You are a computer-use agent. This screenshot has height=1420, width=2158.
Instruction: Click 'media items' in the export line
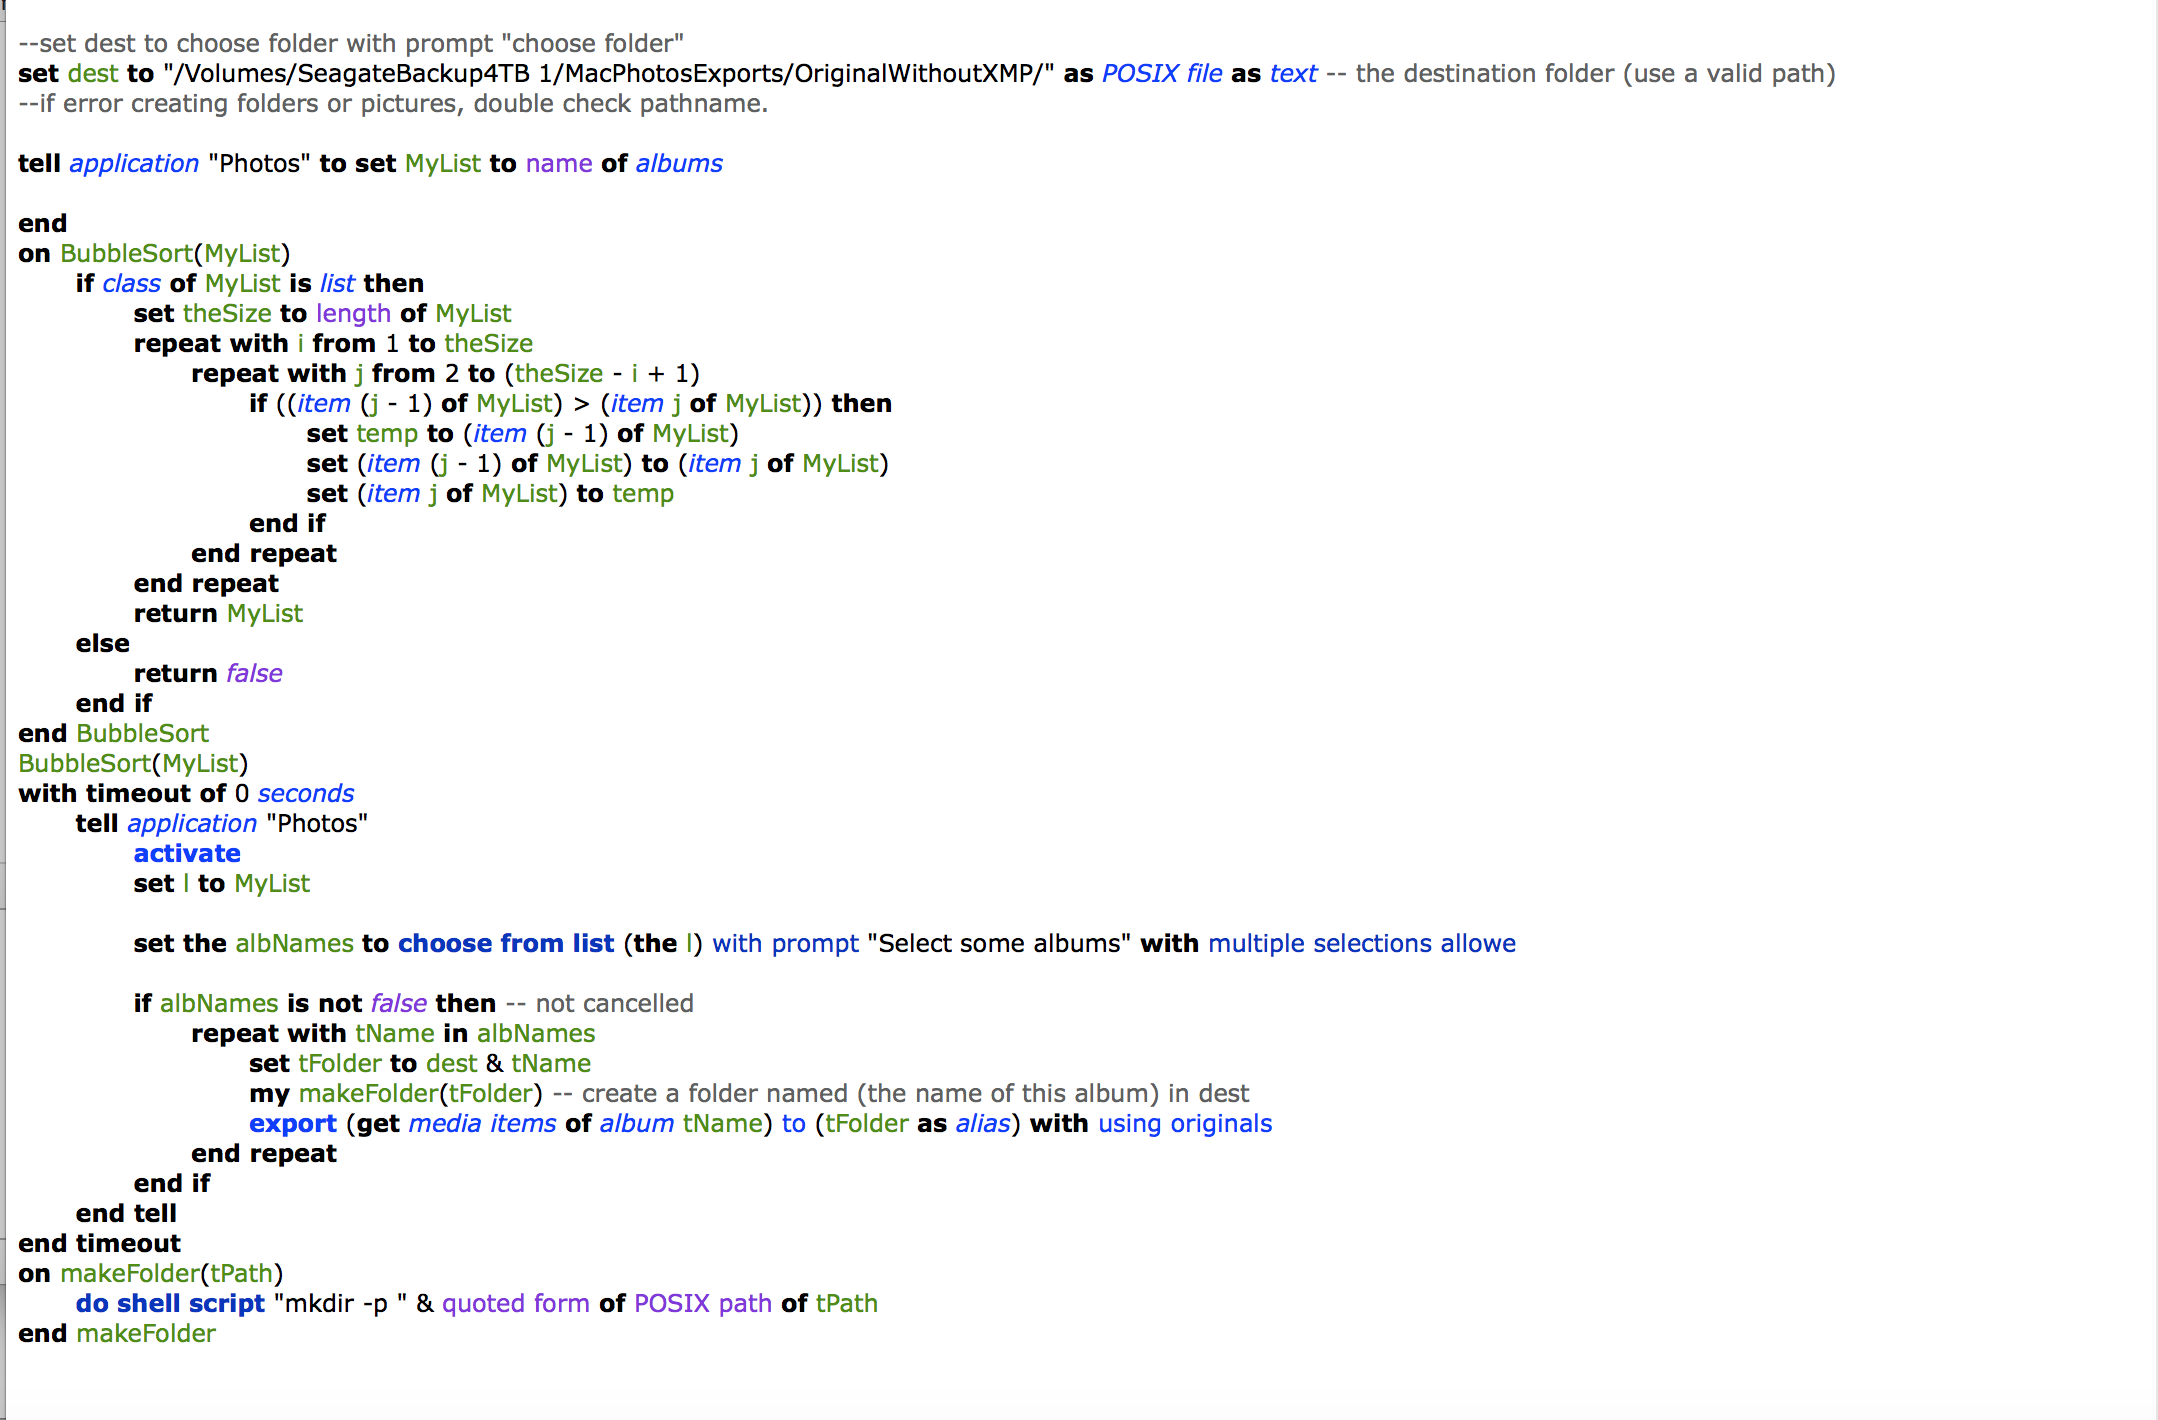(x=482, y=1123)
